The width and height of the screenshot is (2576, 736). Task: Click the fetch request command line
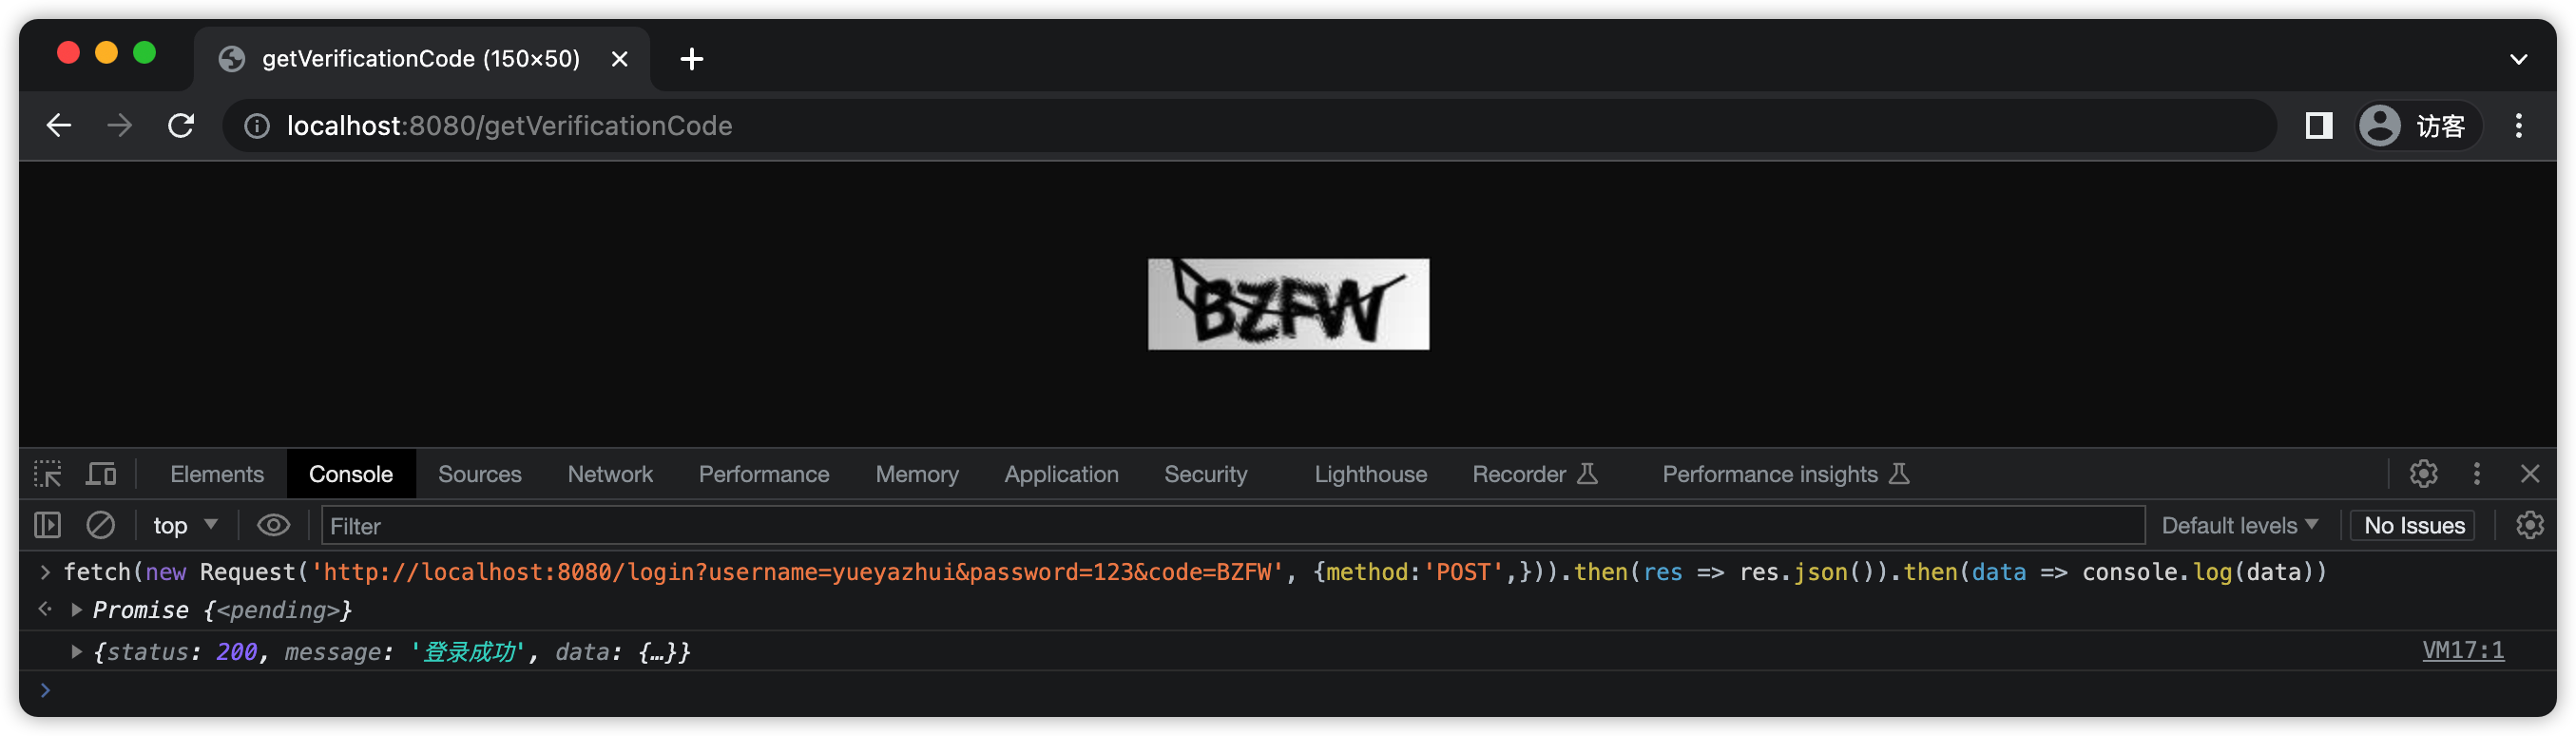point(1195,572)
